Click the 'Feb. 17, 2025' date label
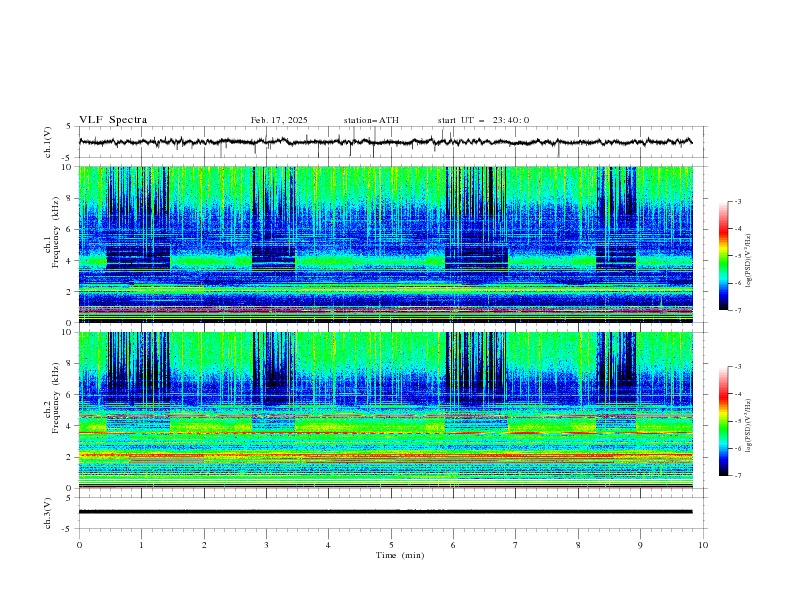The image size is (792, 612). click(279, 120)
